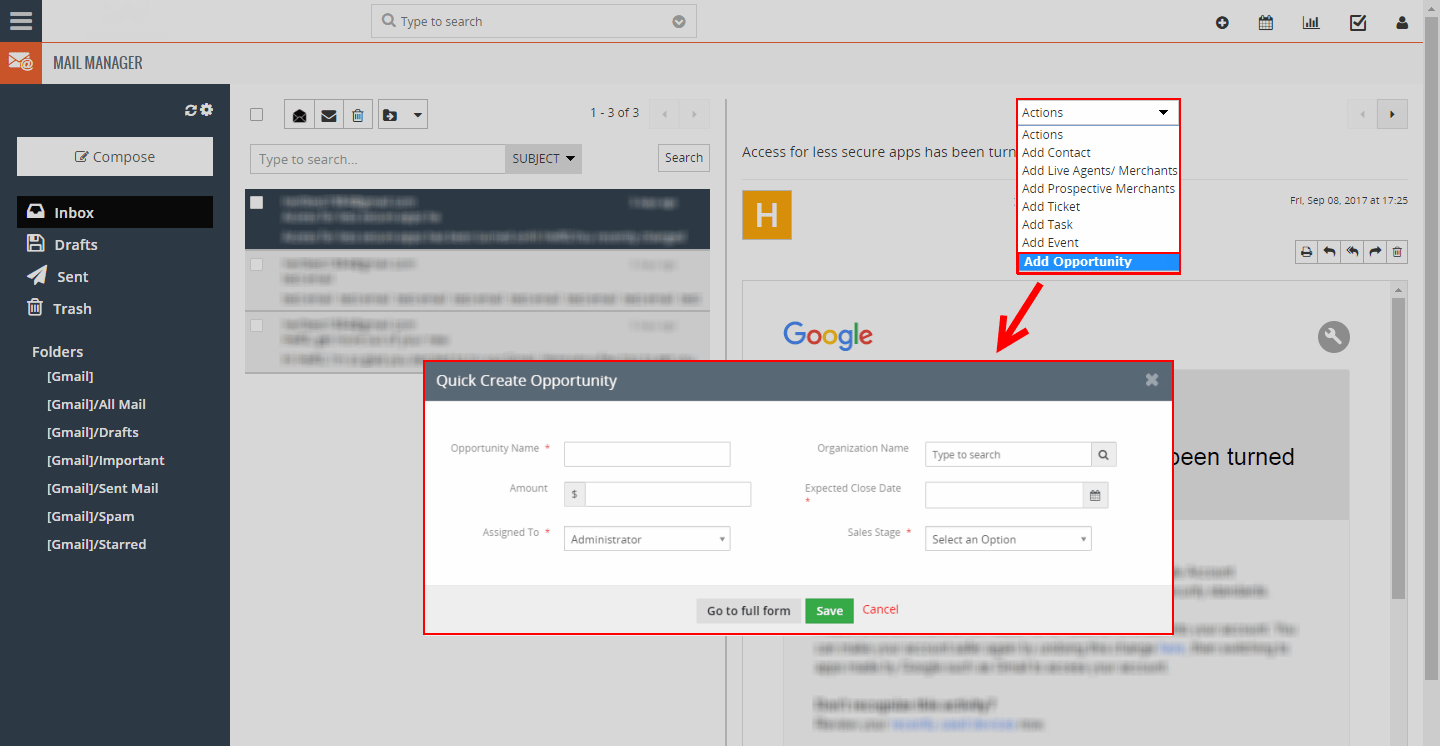Print the email using printer icon

(1306, 252)
